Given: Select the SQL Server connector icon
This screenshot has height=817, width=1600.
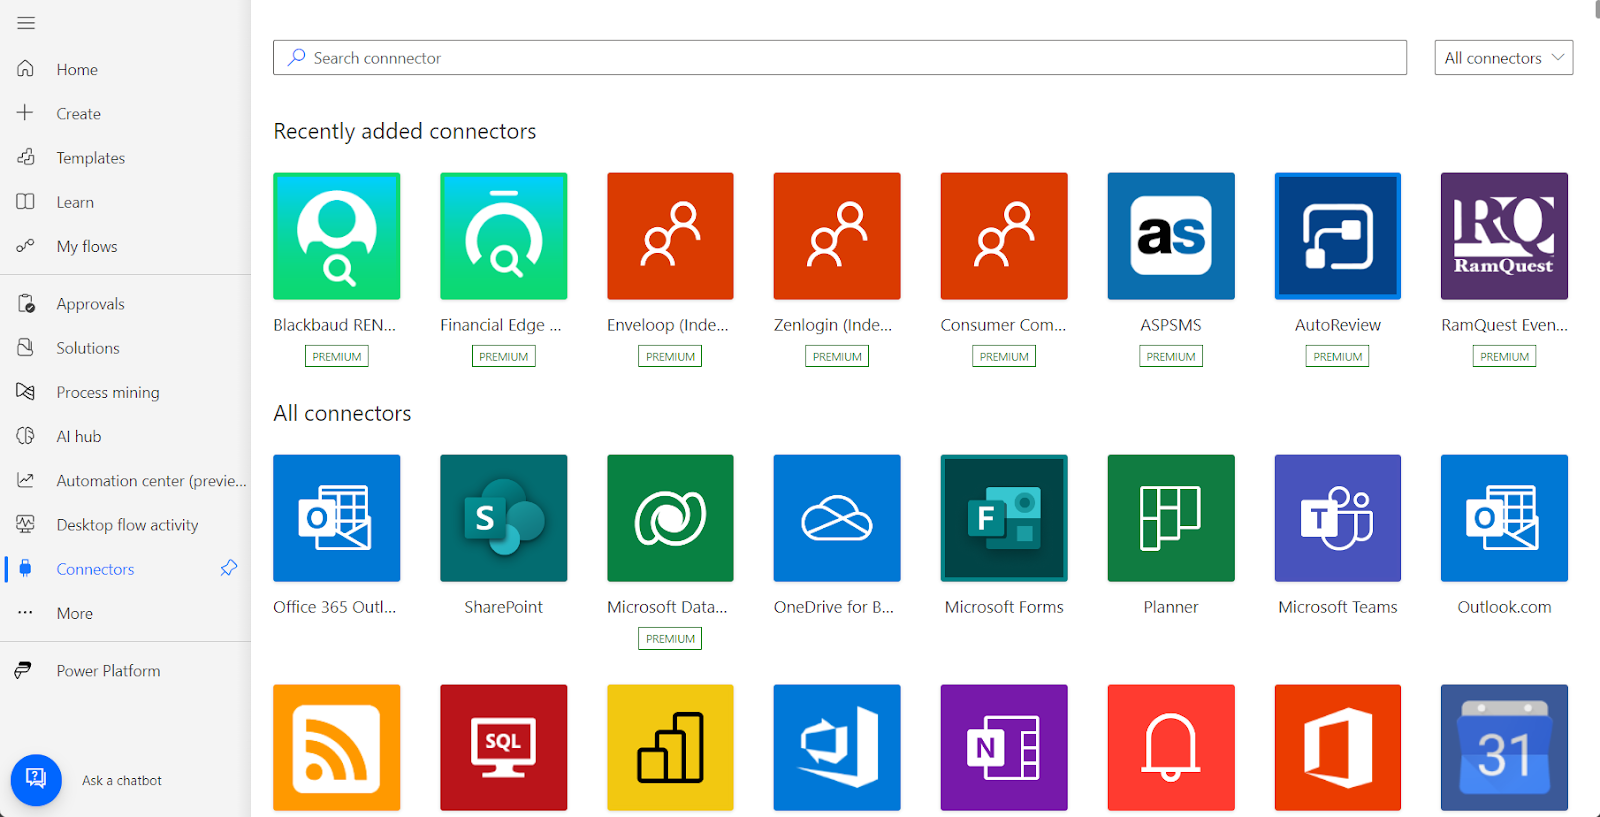Looking at the screenshot, I should 504,748.
